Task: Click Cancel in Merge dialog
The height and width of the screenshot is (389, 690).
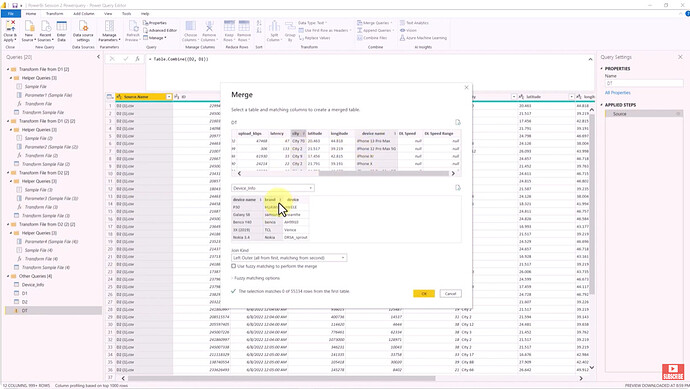Action: click(450, 294)
